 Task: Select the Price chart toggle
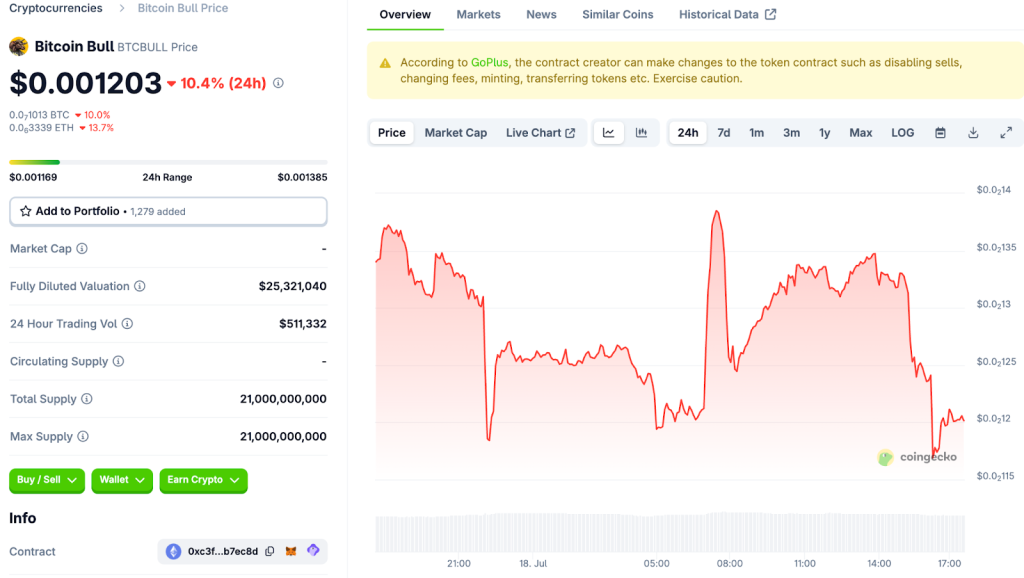pyautogui.click(x=392, y=133)
